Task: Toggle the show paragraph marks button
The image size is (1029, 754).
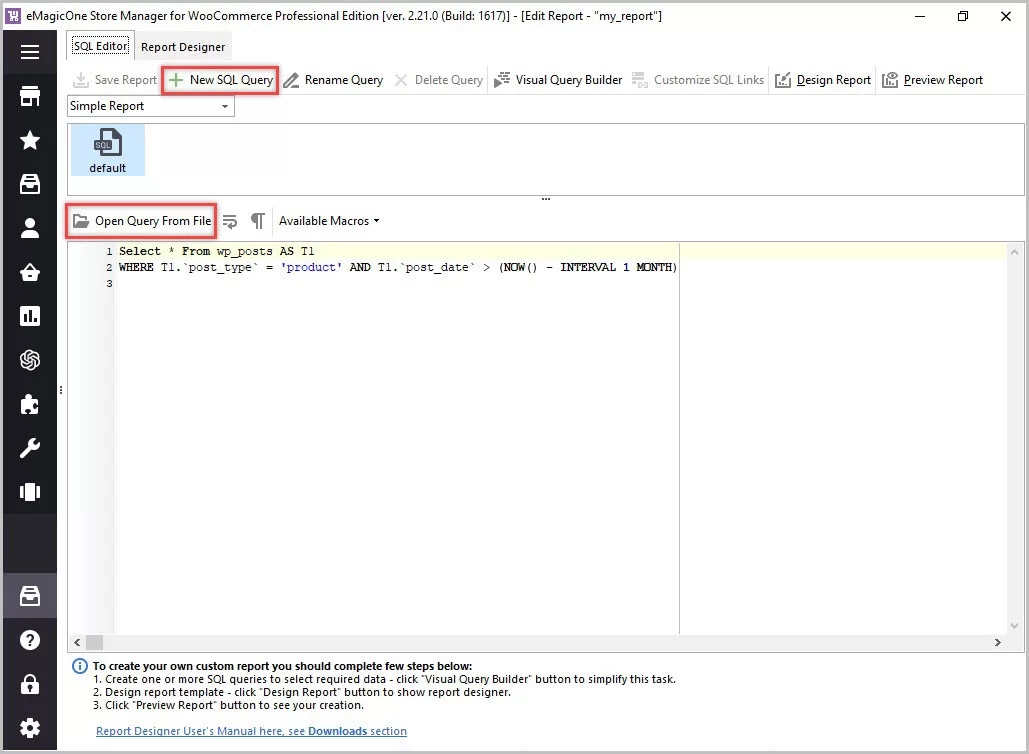Action: 258,221
